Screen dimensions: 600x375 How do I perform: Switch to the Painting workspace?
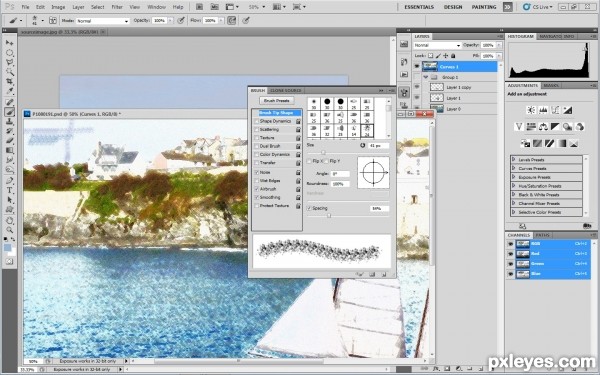pos(484,7)
